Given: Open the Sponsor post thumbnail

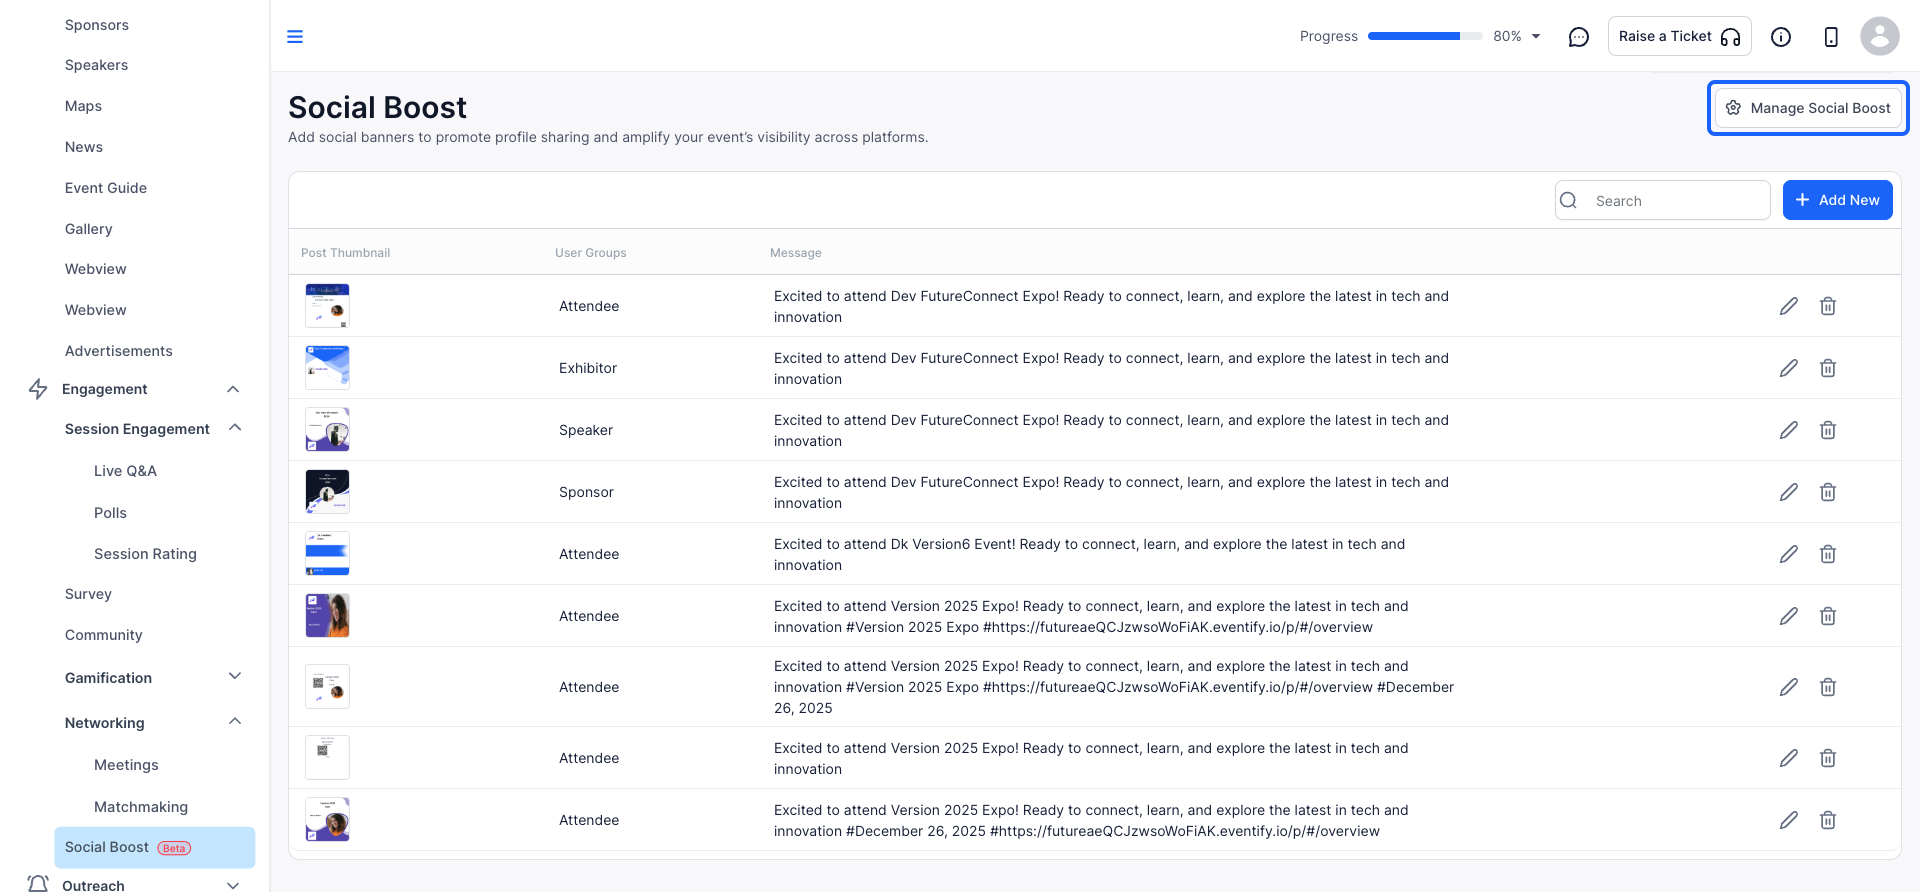Looking at the screenshot, I should click(327, 492).
